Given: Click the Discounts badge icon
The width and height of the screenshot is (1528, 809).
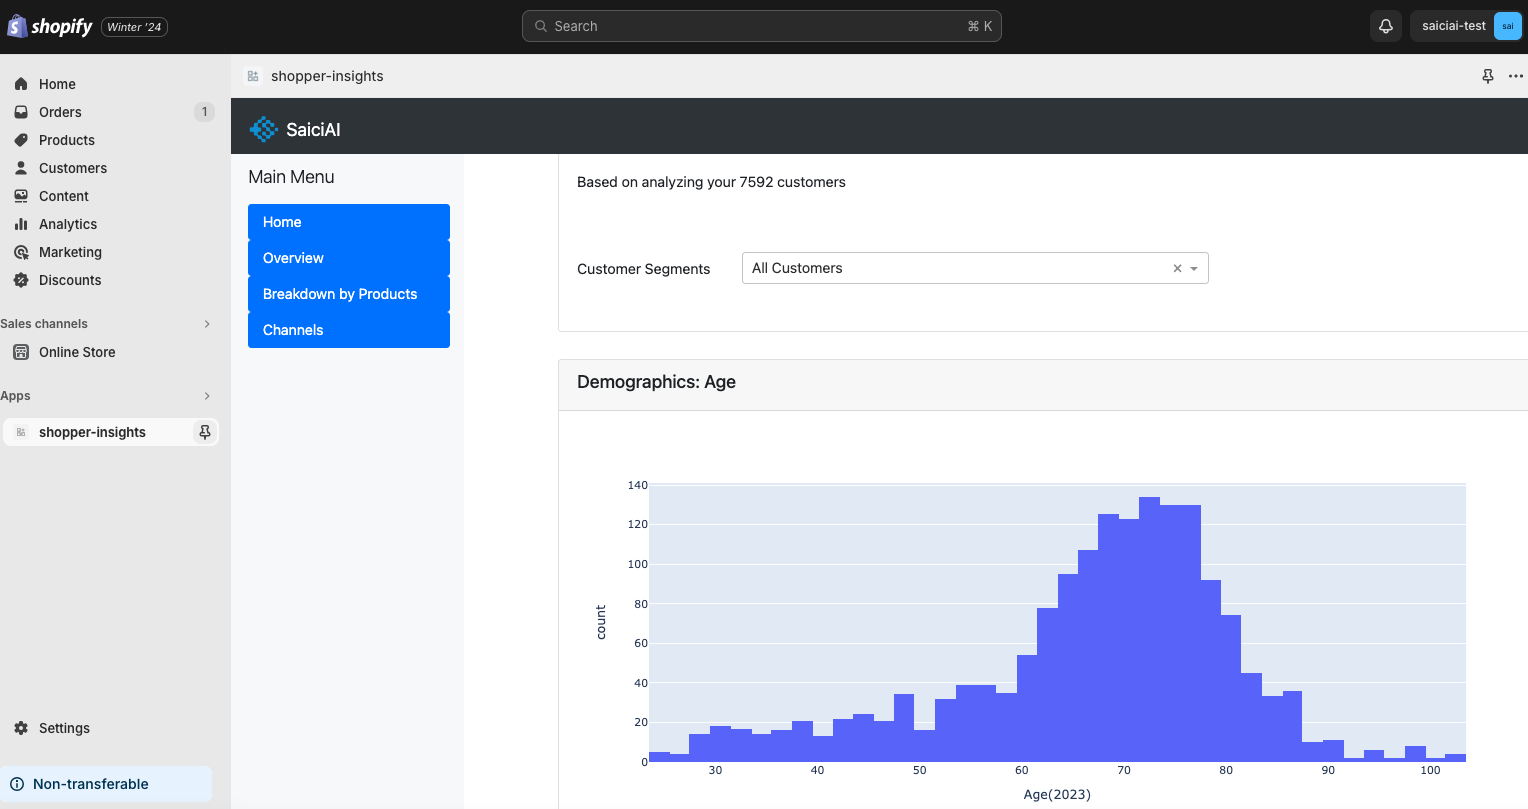Looking at the screenshot, I should coord(21,280).
